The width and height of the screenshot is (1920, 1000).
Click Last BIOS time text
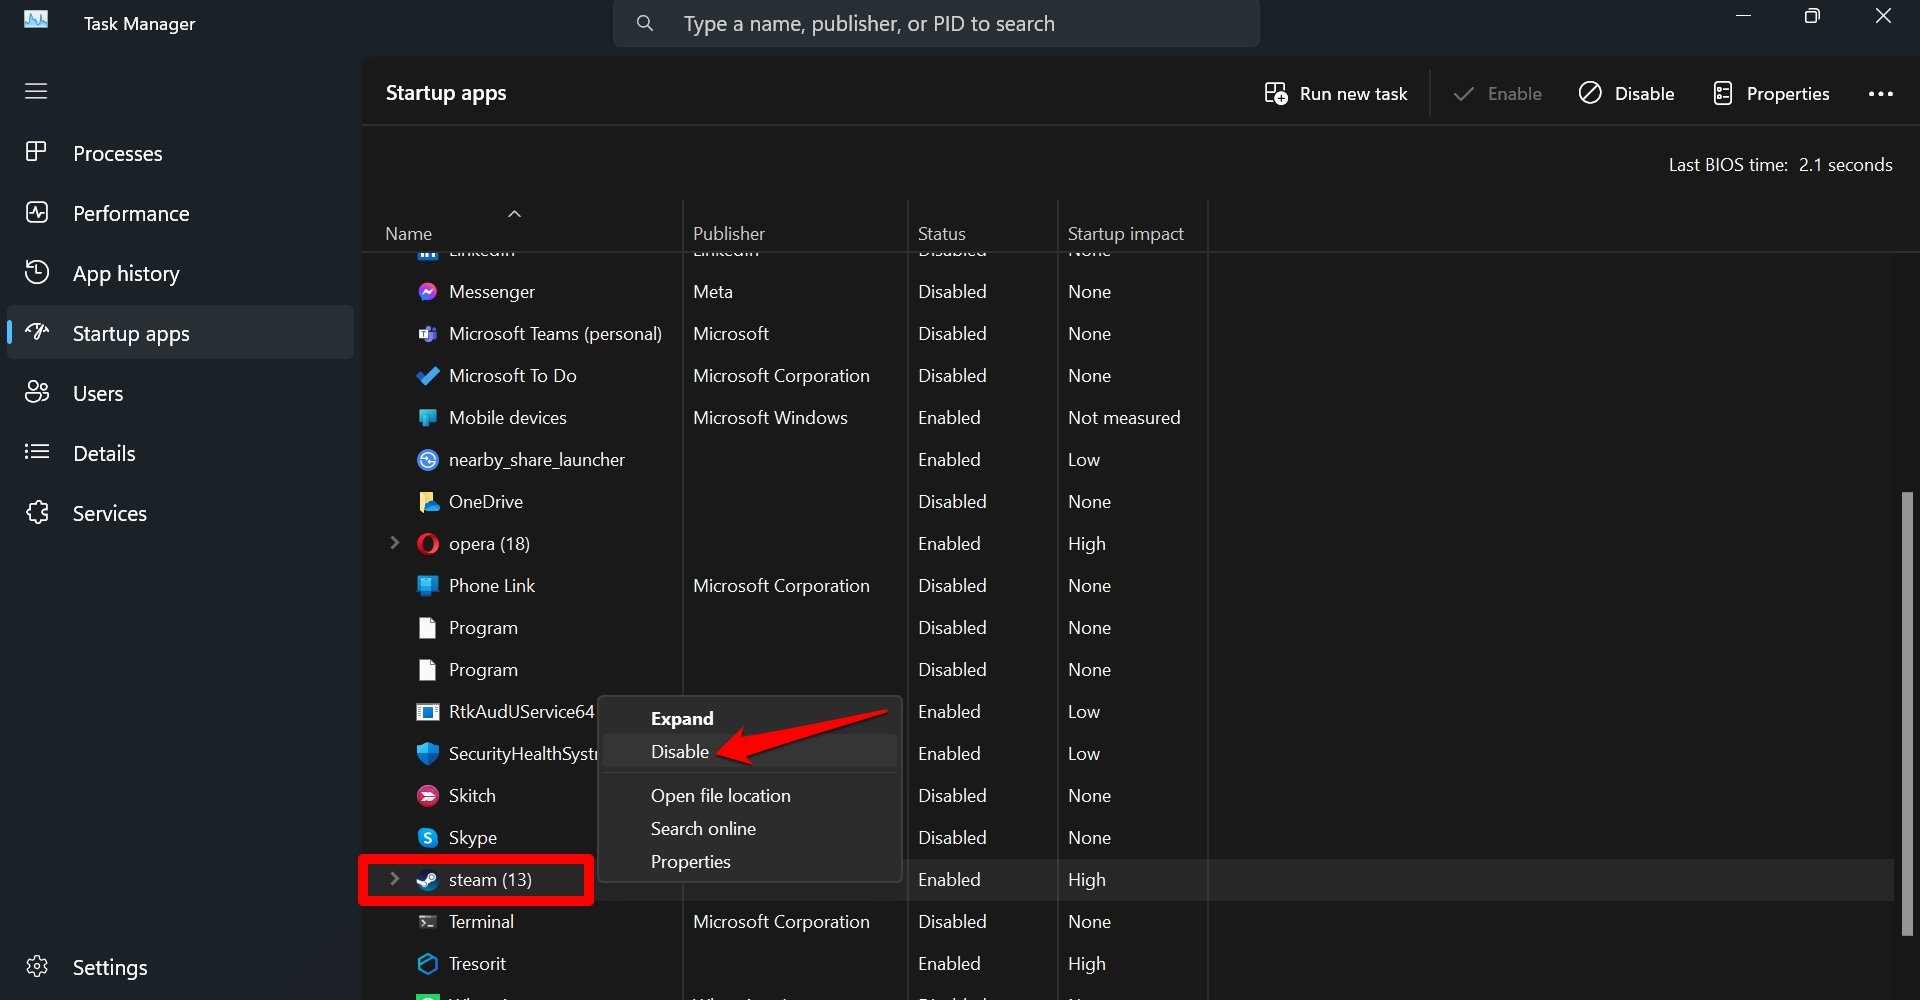click(x=1780, y=165)
